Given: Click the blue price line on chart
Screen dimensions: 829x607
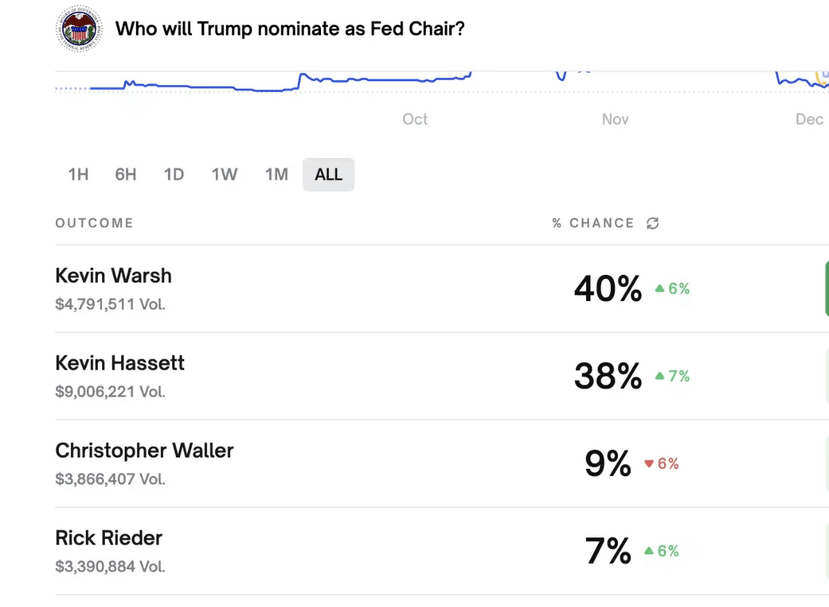Looking at the screenshot, I should [x=380, y=77].
